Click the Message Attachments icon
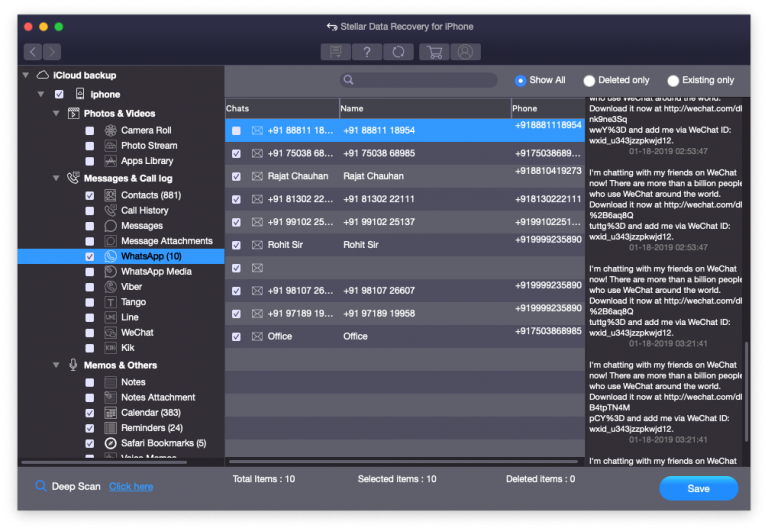The height and width of the screenshot is (531, 768). point(111,241)
